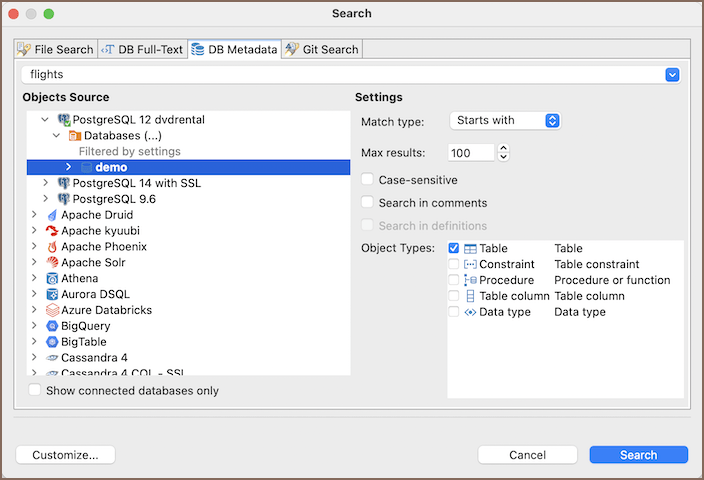Click the PostgreSQL 9.6 elephant icon

(x=64, y=199)
